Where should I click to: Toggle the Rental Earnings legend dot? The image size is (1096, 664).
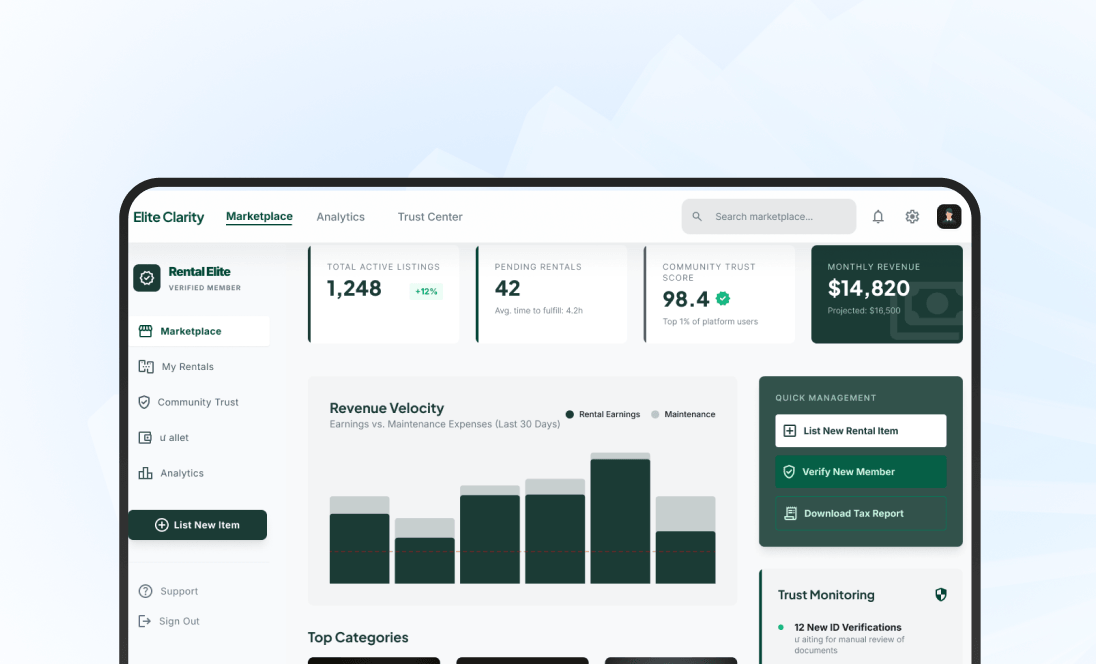(569, 414)
